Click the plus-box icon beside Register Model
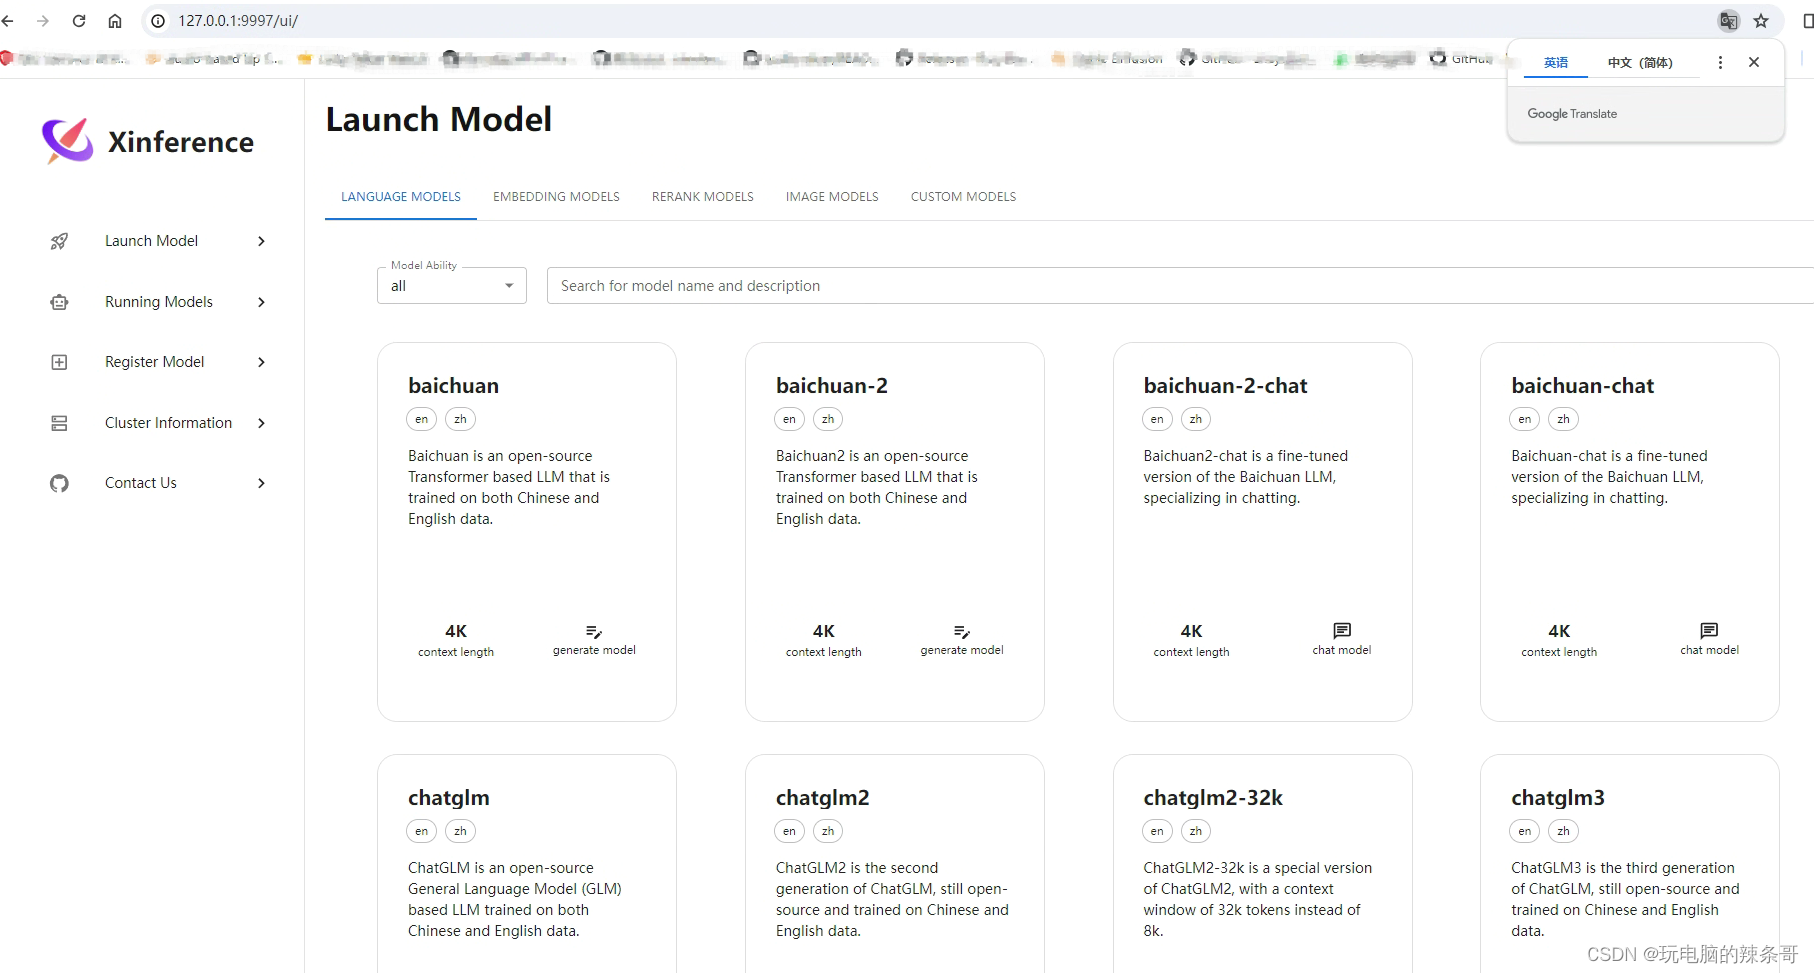 [59, 362]
